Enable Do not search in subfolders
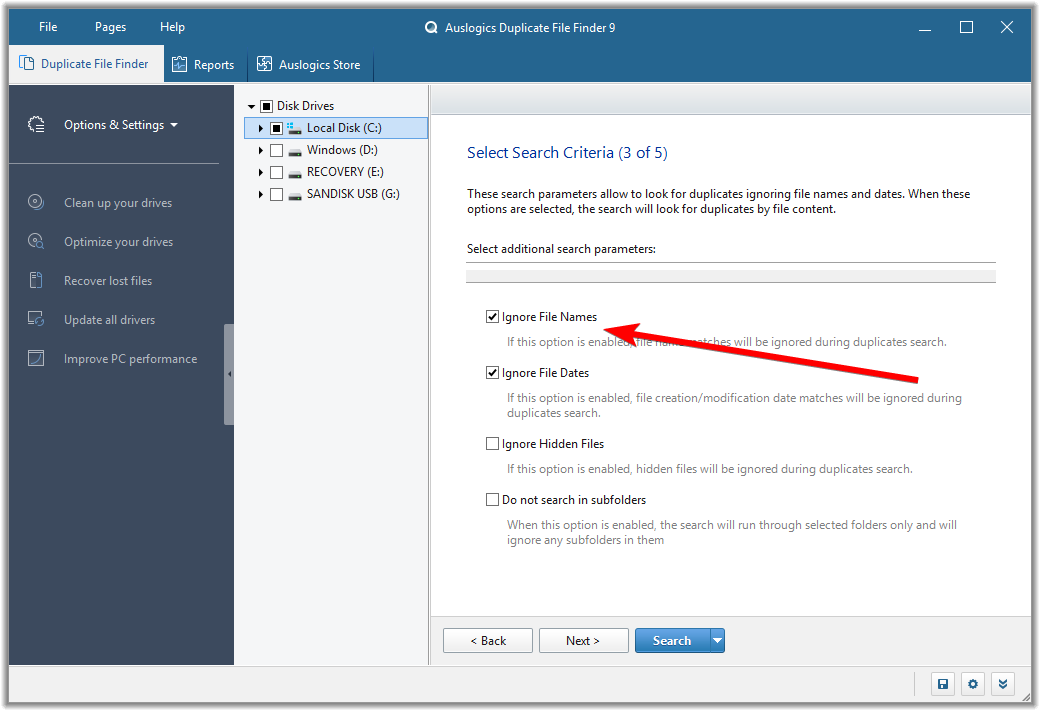This screenshot has width=1040, height=711. click(x=492, y=499)
